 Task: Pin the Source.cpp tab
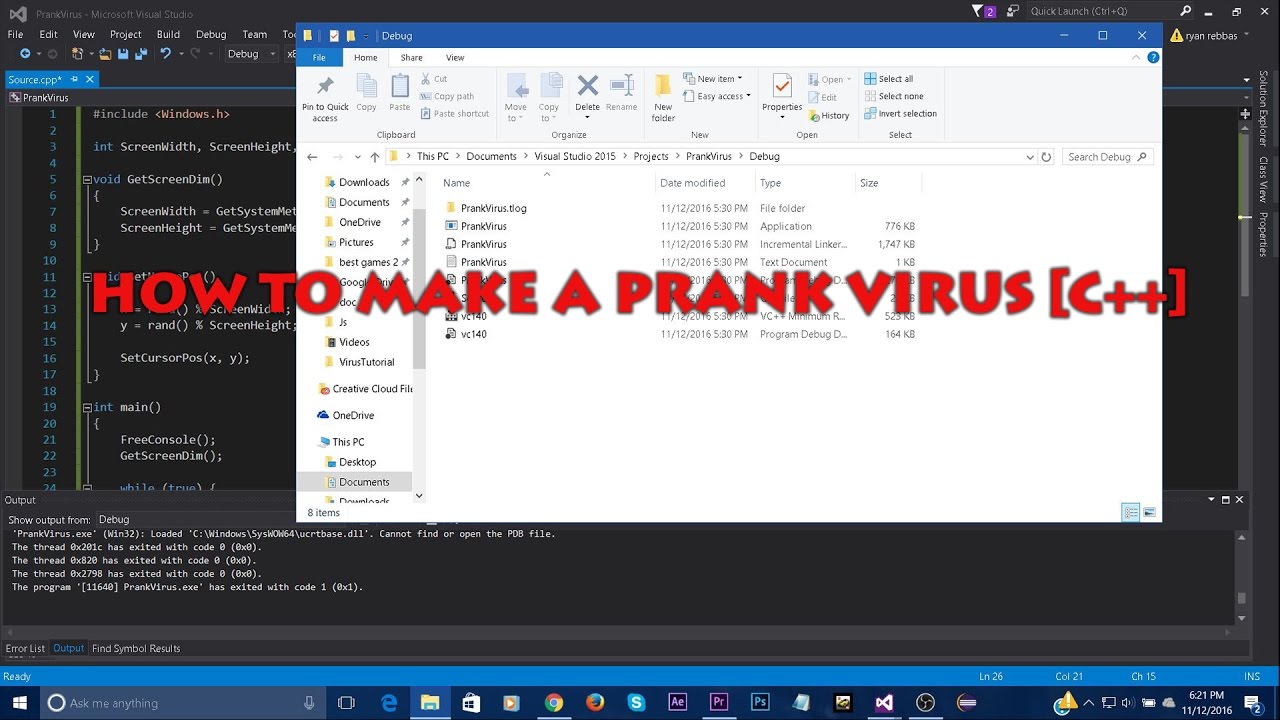(x=73, y=80)
